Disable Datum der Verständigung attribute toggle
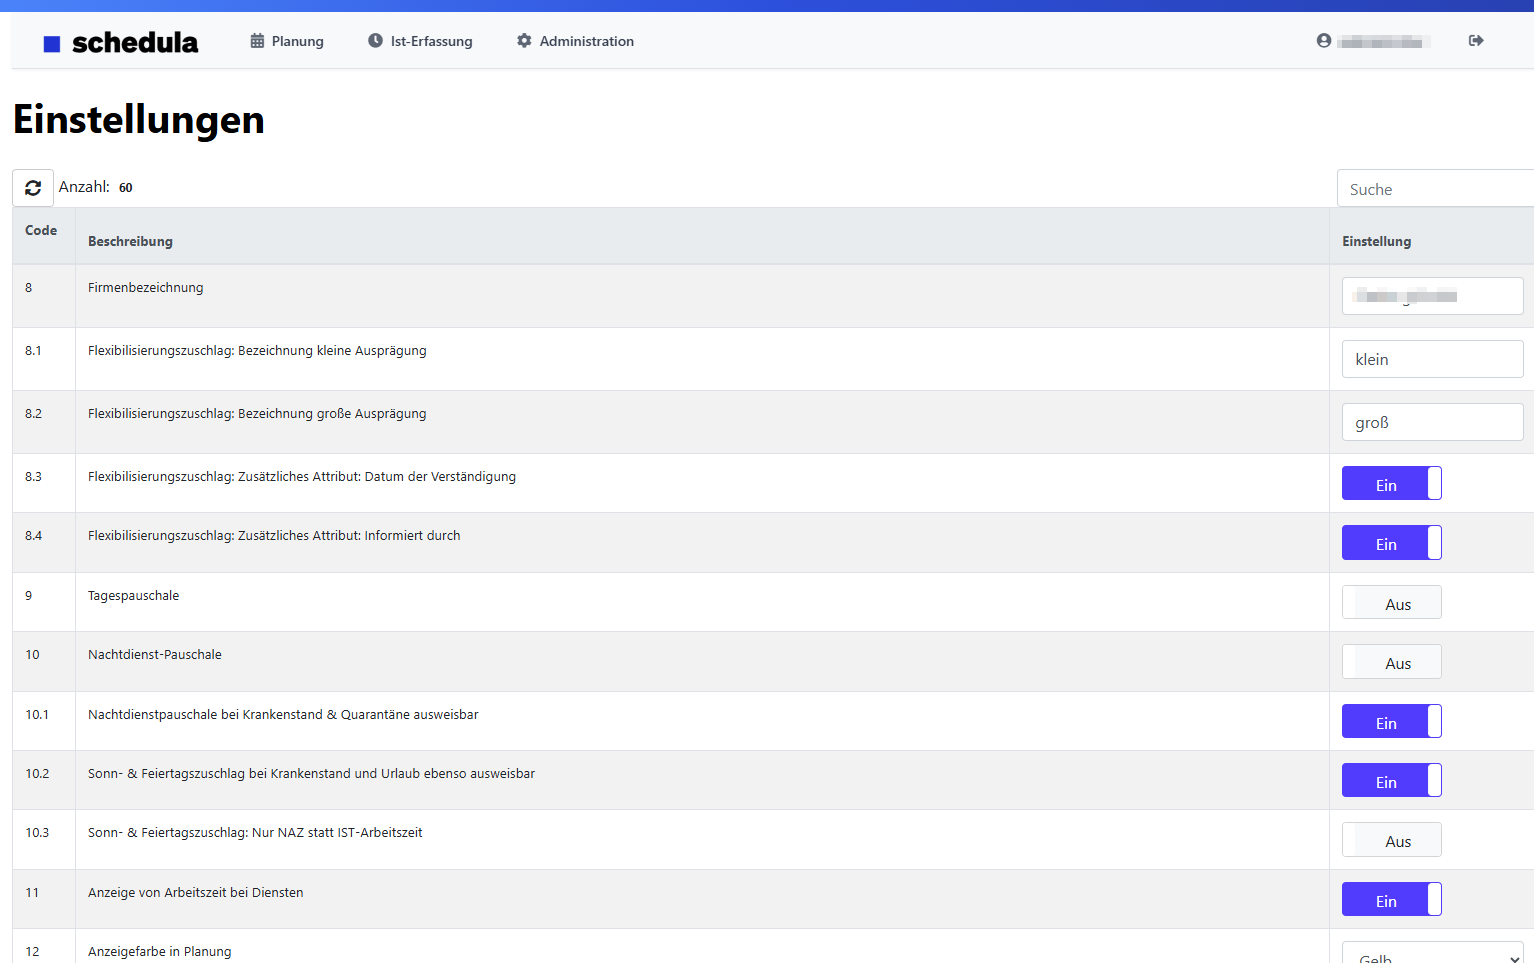 (x=1391, y=484)
